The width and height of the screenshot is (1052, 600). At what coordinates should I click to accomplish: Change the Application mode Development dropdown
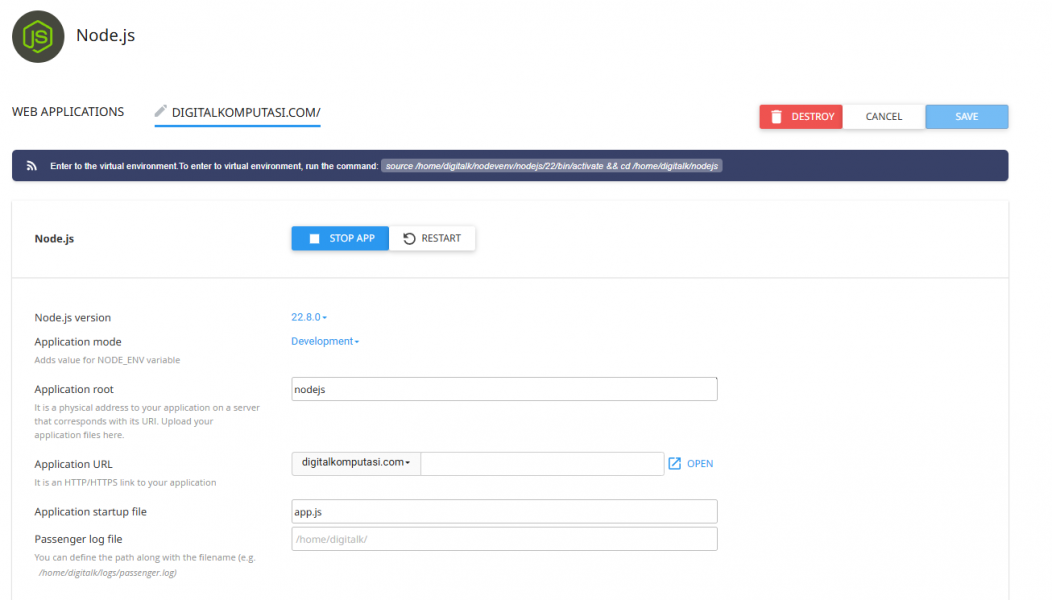[325, 341]
